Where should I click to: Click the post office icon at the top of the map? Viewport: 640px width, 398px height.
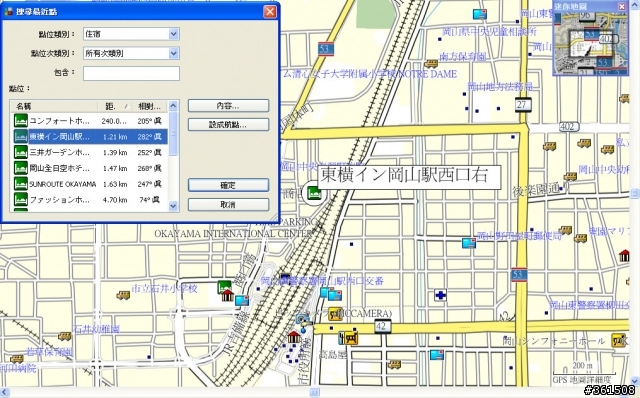(480, 14)
